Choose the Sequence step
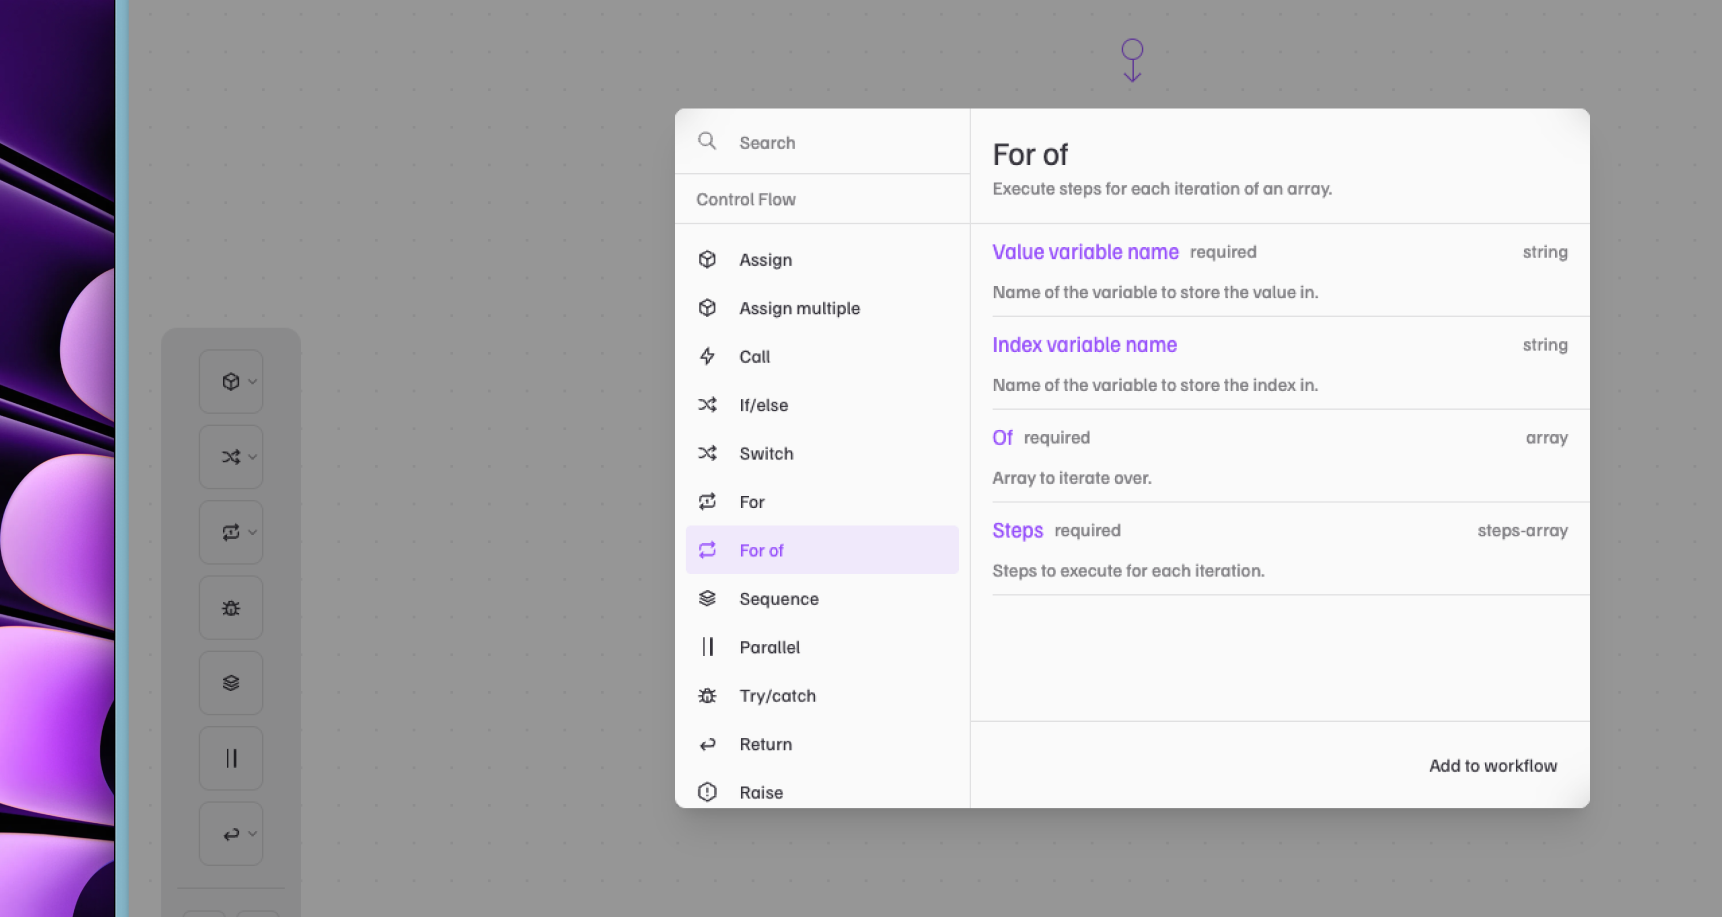The image size is (1722, 917). click(x=822, y=599)
